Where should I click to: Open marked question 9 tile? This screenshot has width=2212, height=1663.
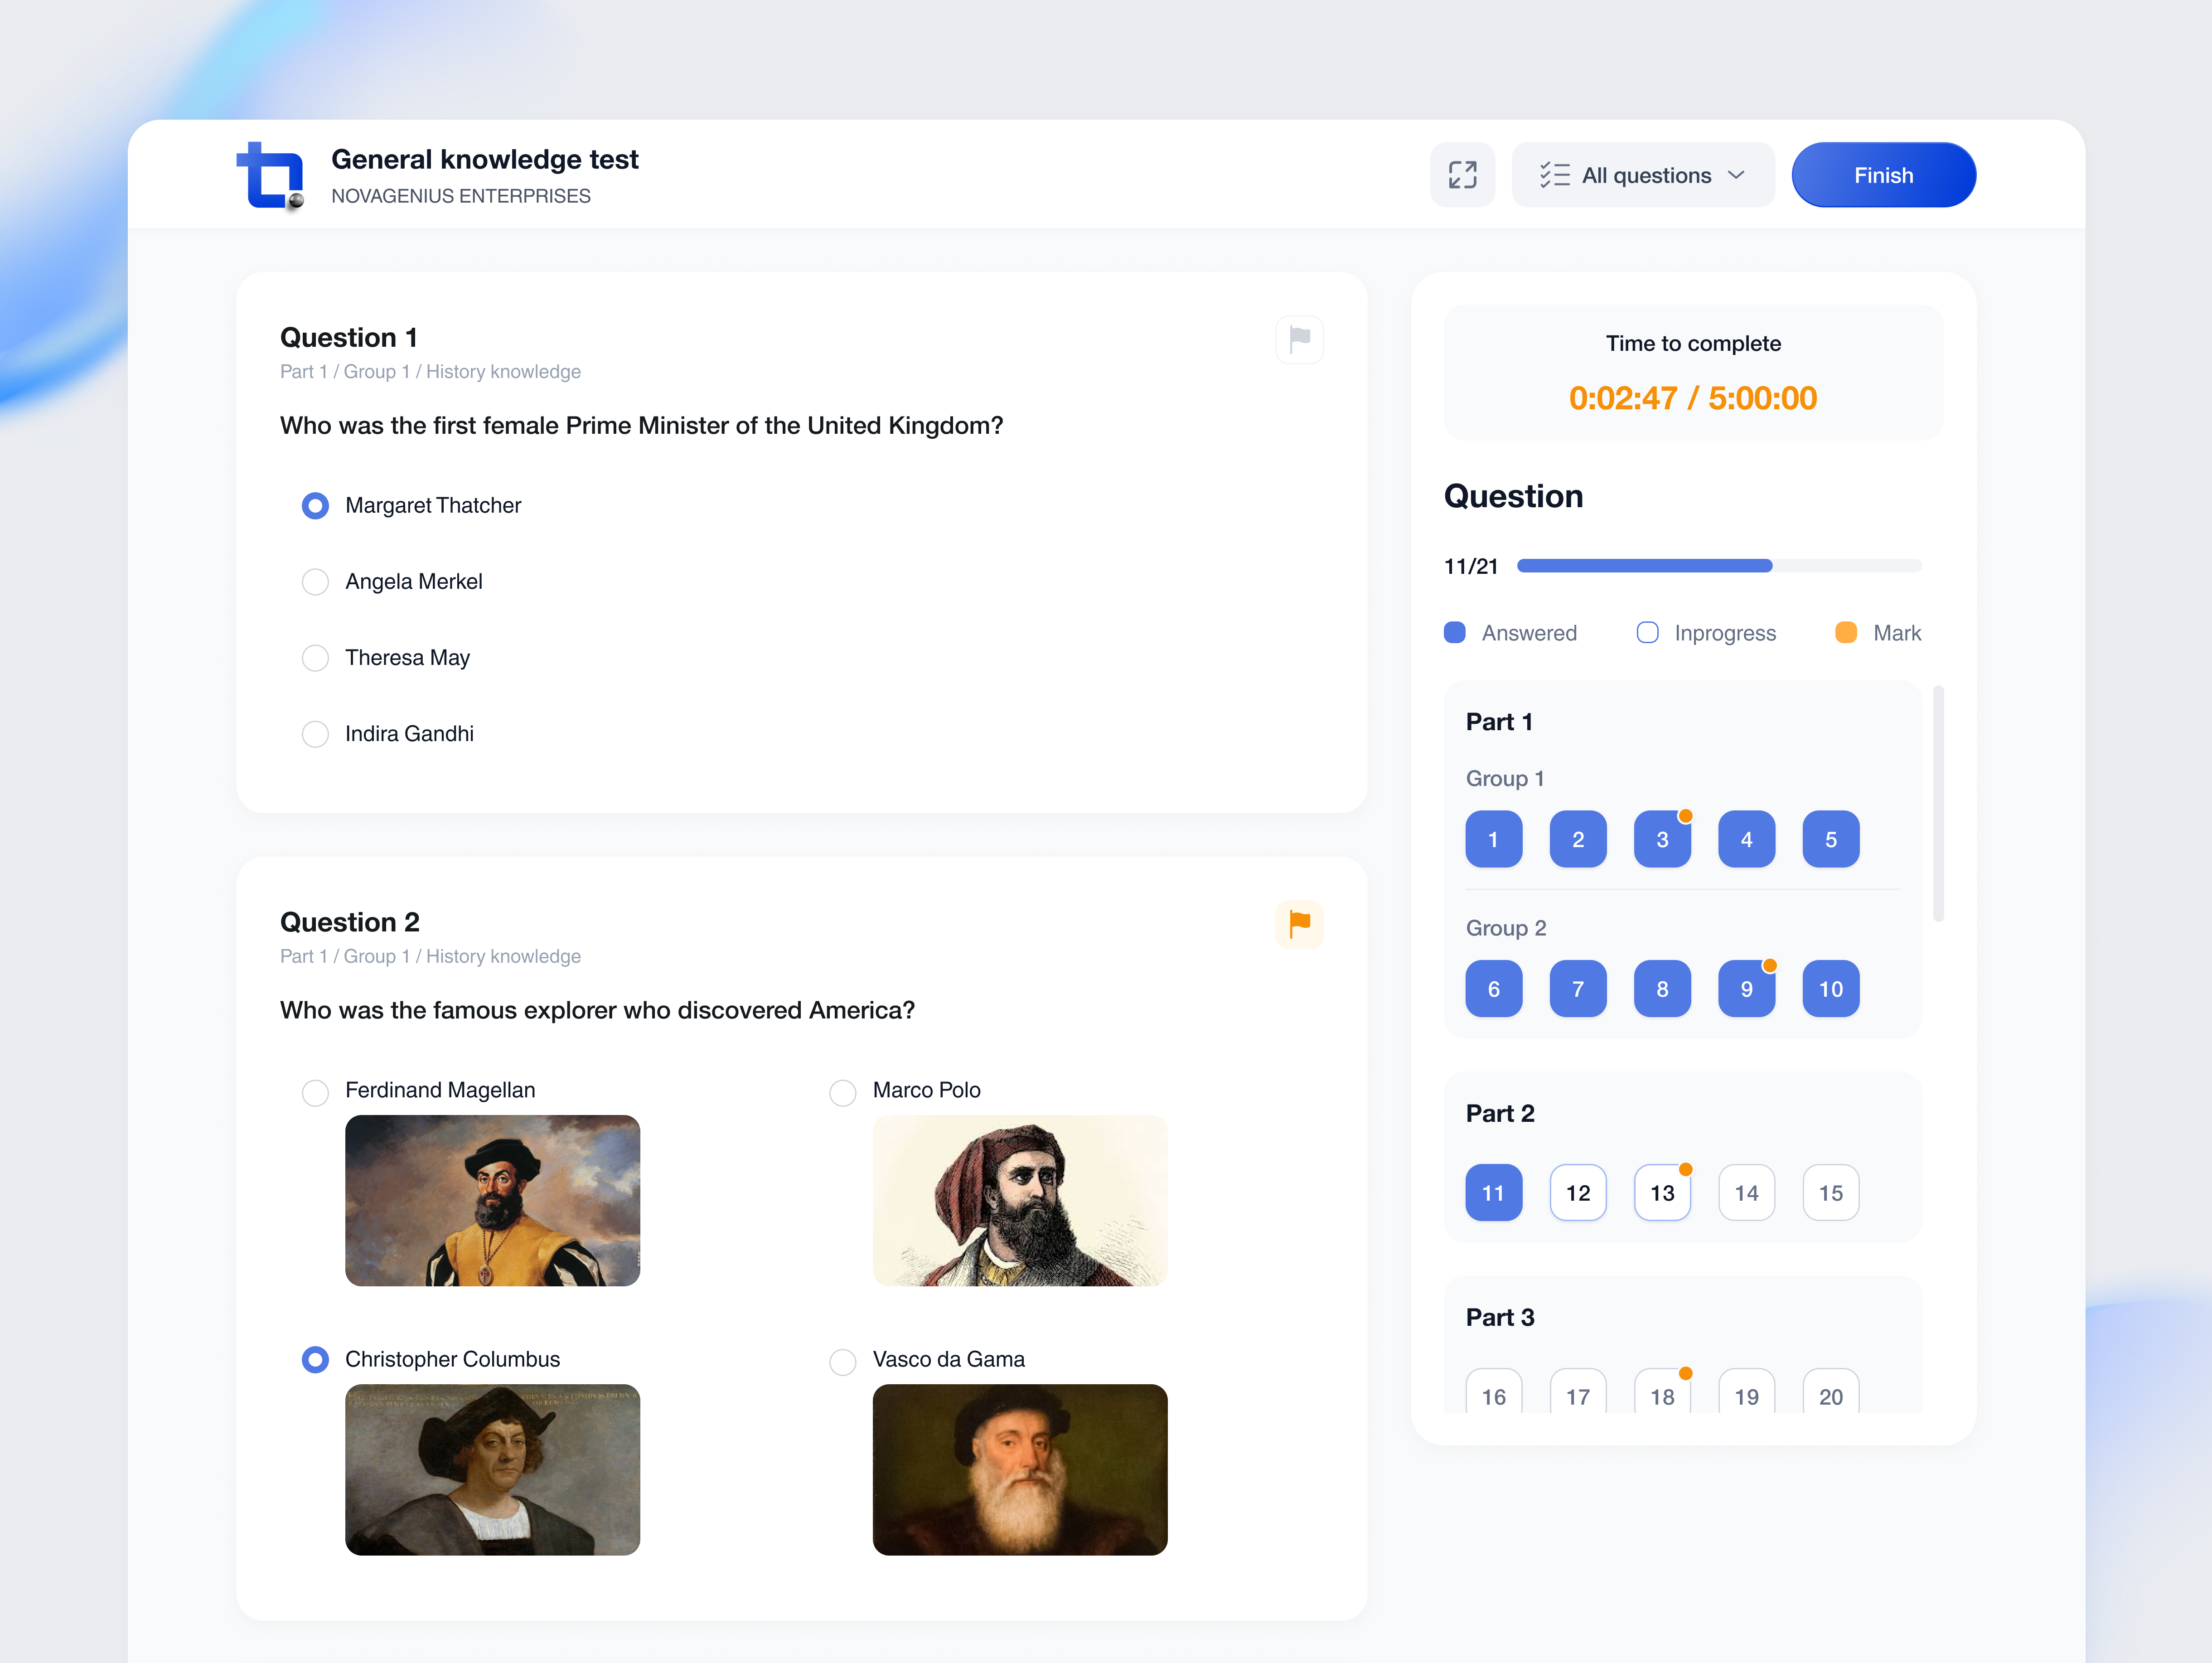pyautogui.click(x=1746, y=989)
